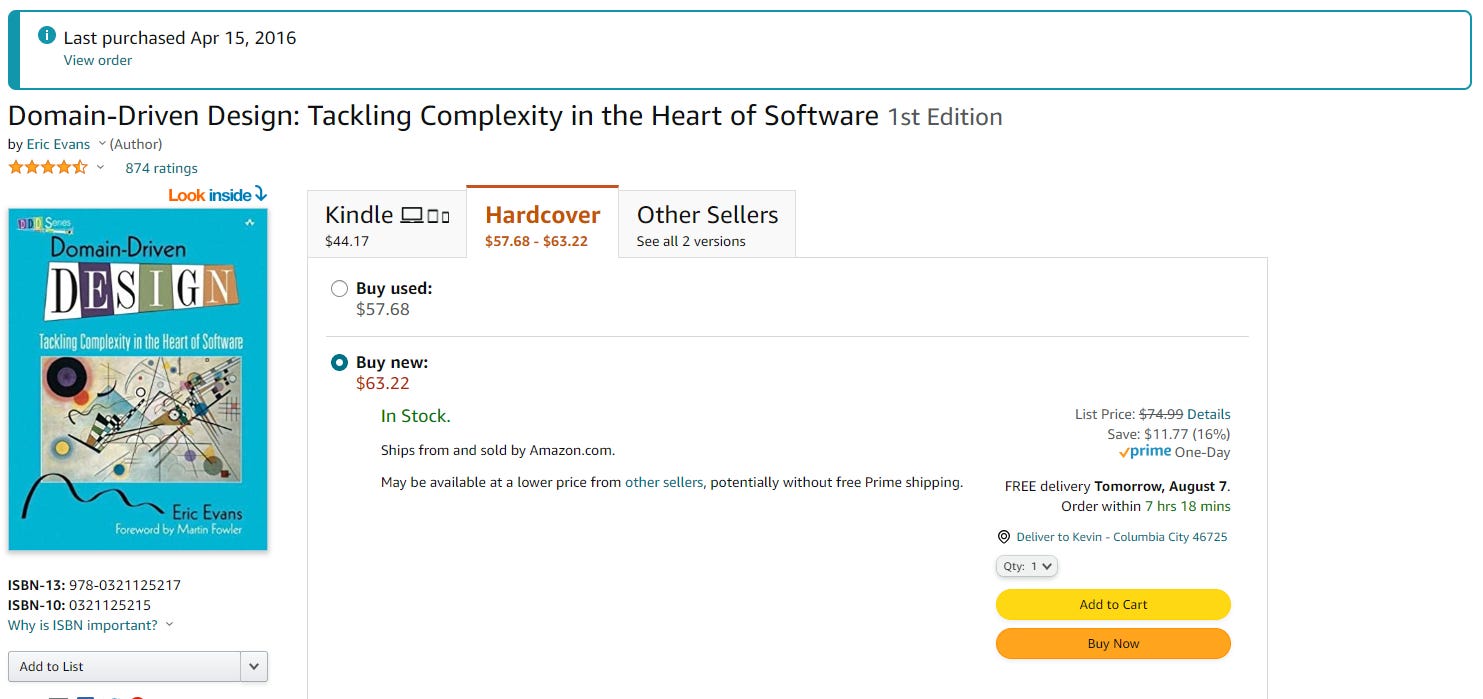Viewport: 1483px width, 699px height.
Task: Click the Domain-Driven Design book cover image
Action: click(138, 379)
